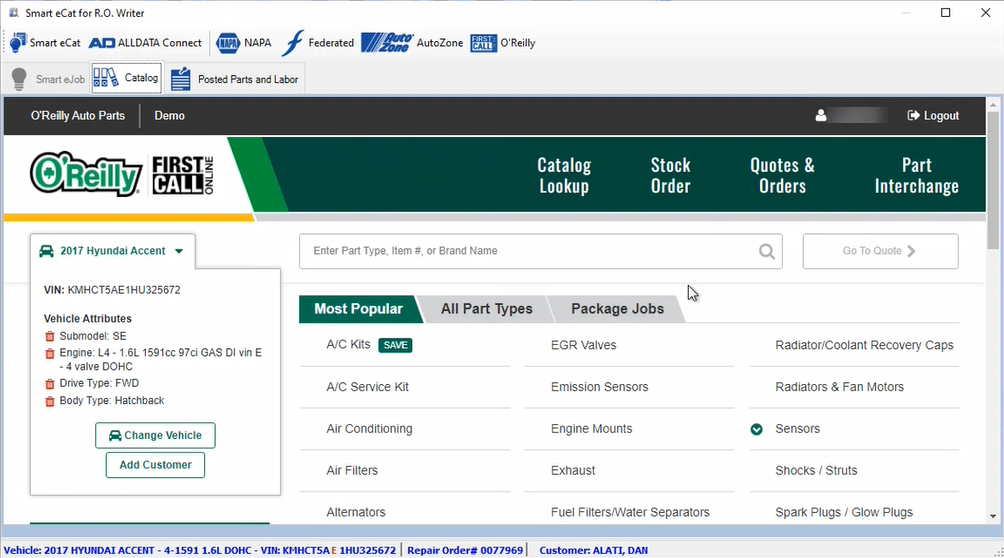Select the A/C Service Kit part type
The width and height of the screenshot is (1004, 558).
(368, 387)
